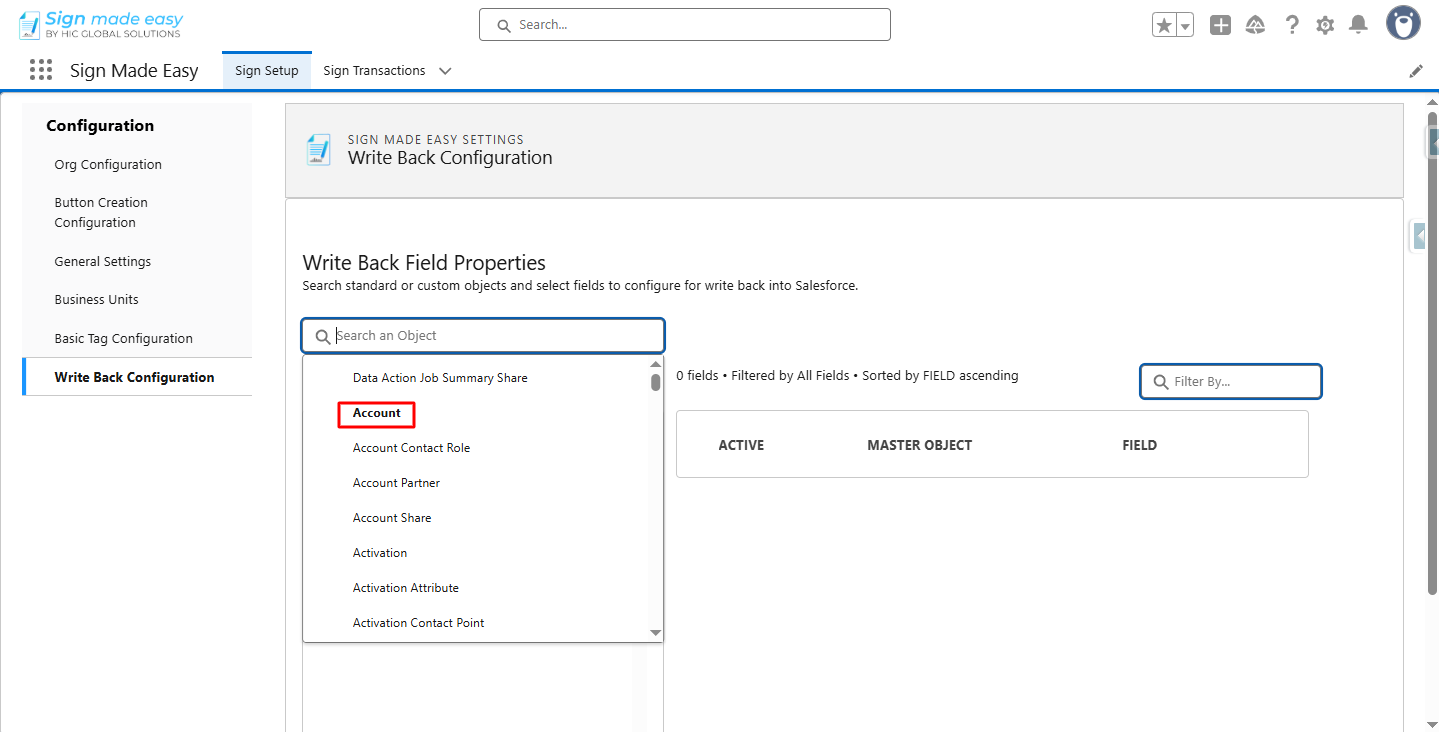Choose Account Contact Role option
This screenshot has height=732, width=1439.
[411, 448]
